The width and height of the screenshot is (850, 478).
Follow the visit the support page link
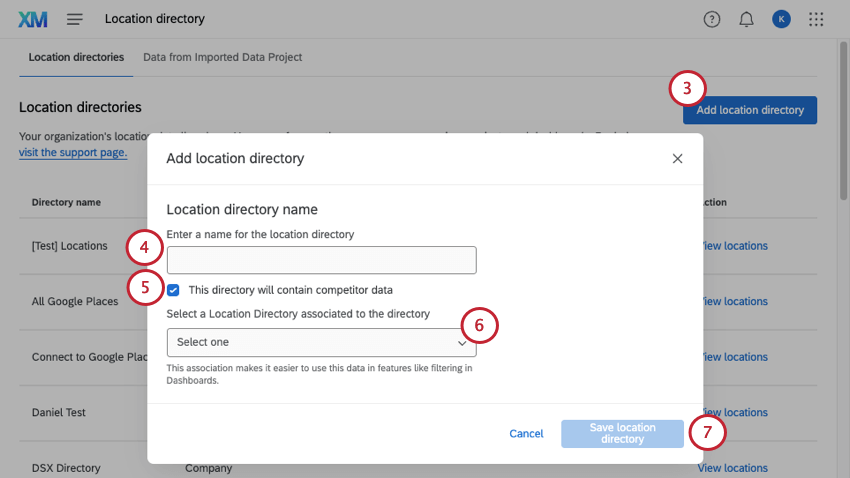[73, 153]
